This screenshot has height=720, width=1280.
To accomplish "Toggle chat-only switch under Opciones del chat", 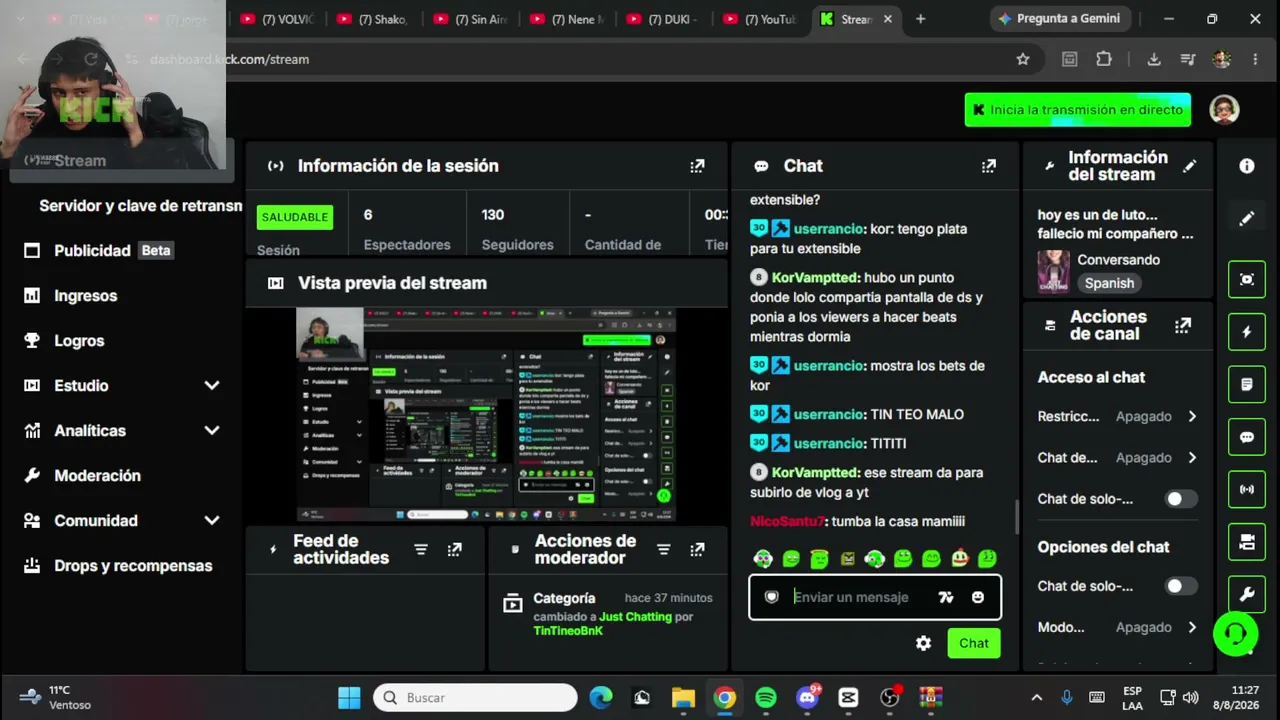I will 1181,586.
